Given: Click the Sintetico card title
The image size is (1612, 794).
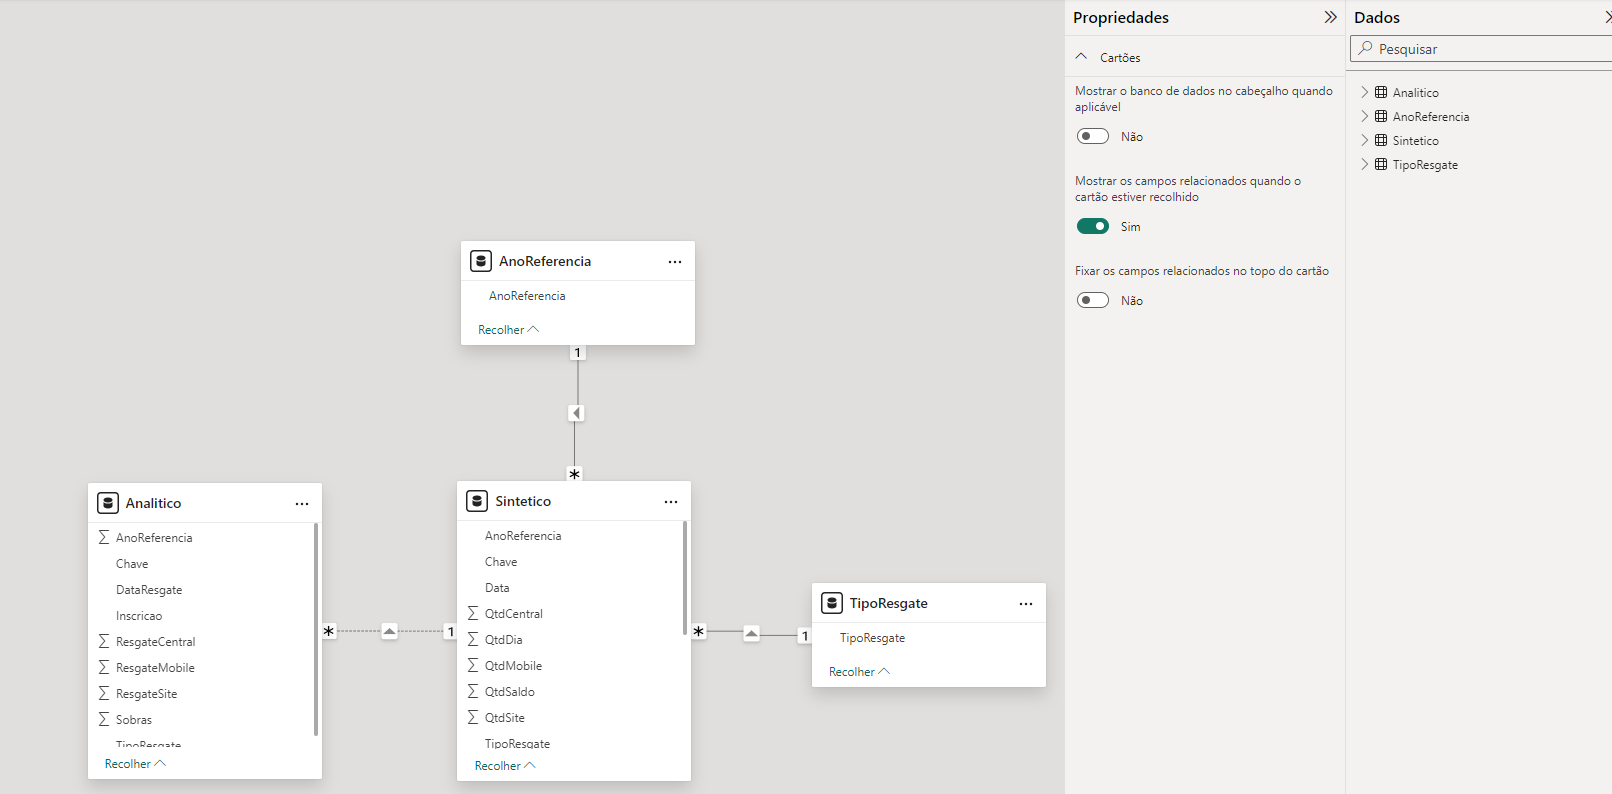Looking at the screenshot, I should tap(523, 501).
